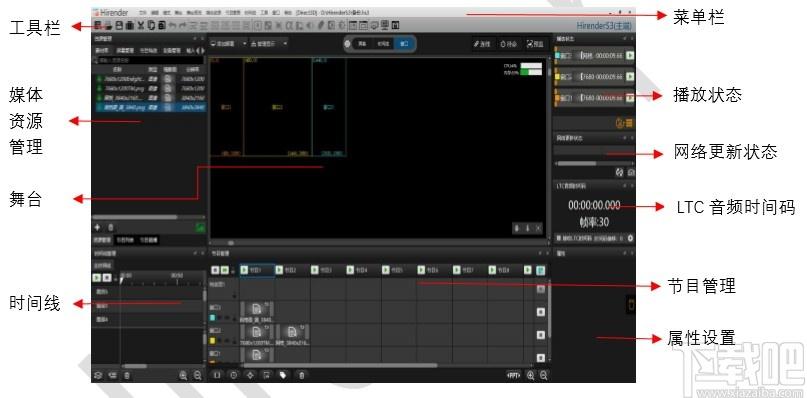Click the PPT button in the program management bottom bar

(514, 375)
